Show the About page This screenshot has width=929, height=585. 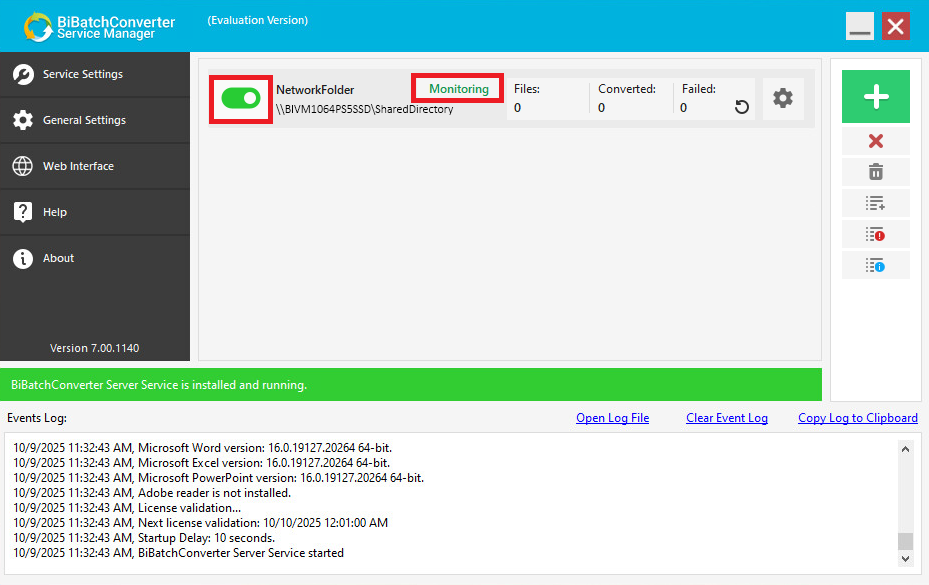58,258
